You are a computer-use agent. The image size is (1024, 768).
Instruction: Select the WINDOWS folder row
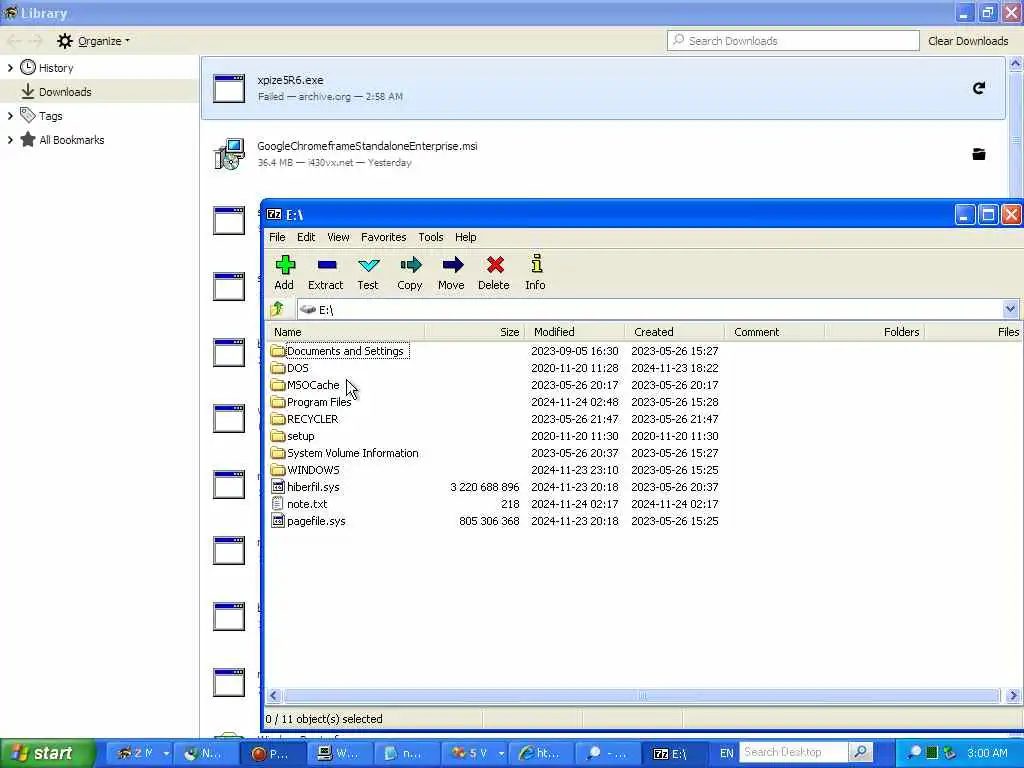pos(313,470)
